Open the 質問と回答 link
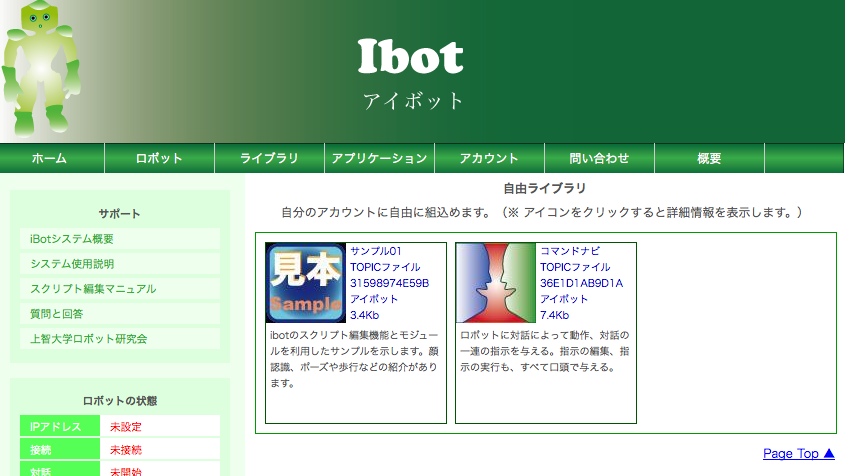 [120, 314]
